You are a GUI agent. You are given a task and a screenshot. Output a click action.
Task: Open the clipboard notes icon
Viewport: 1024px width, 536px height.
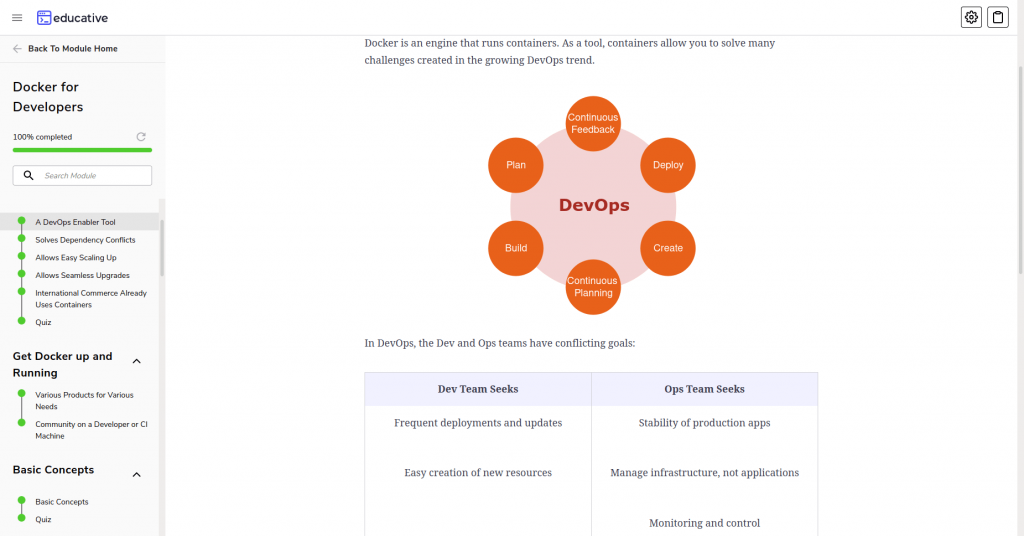(998, 18)
